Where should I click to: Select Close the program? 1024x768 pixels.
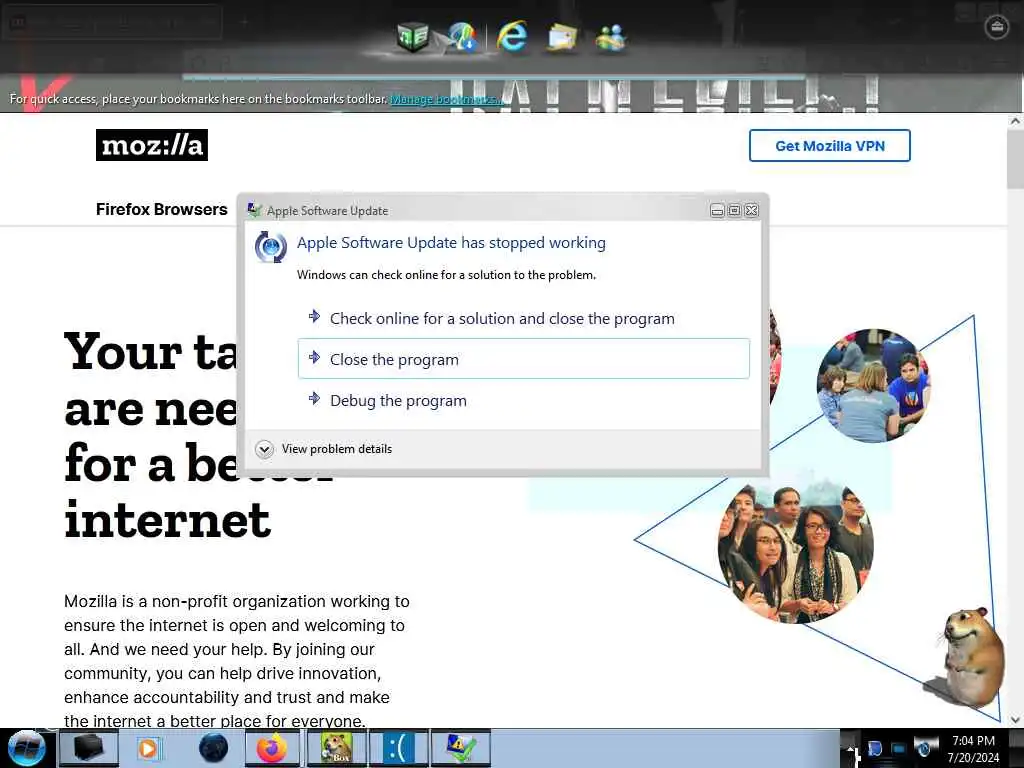click(x=523, y=359)
